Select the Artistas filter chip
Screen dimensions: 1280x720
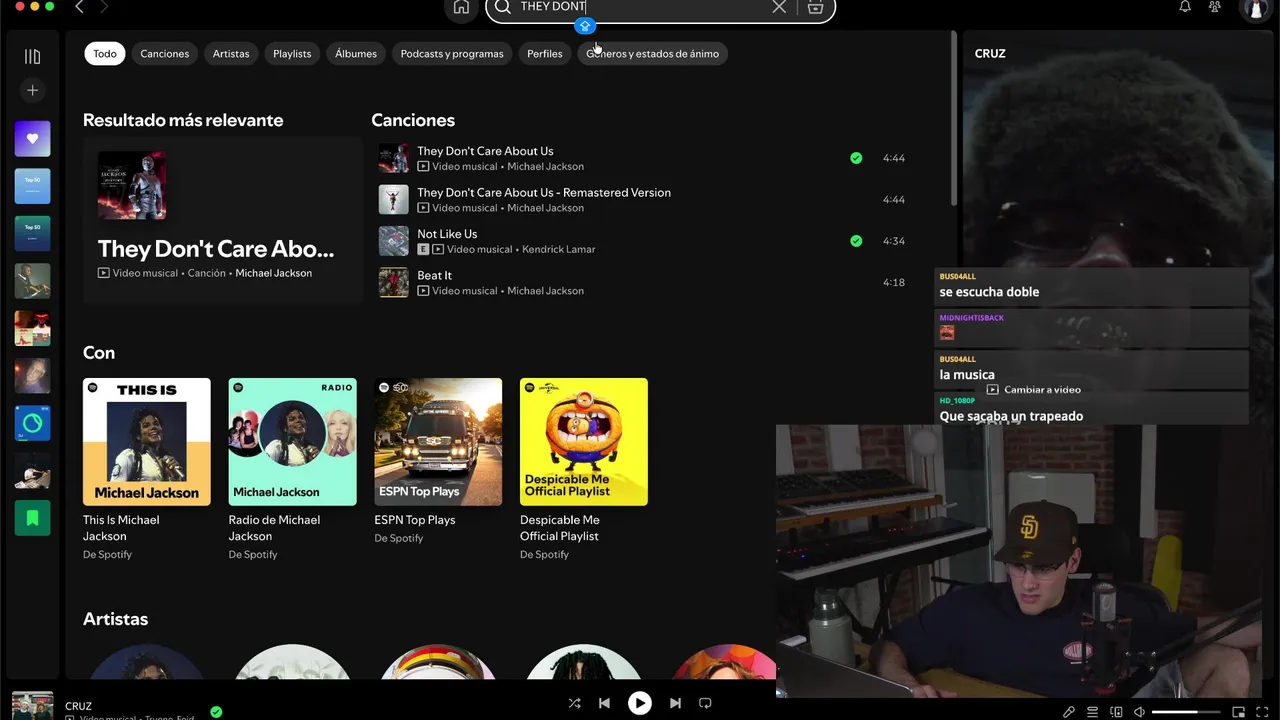point(231,54)
